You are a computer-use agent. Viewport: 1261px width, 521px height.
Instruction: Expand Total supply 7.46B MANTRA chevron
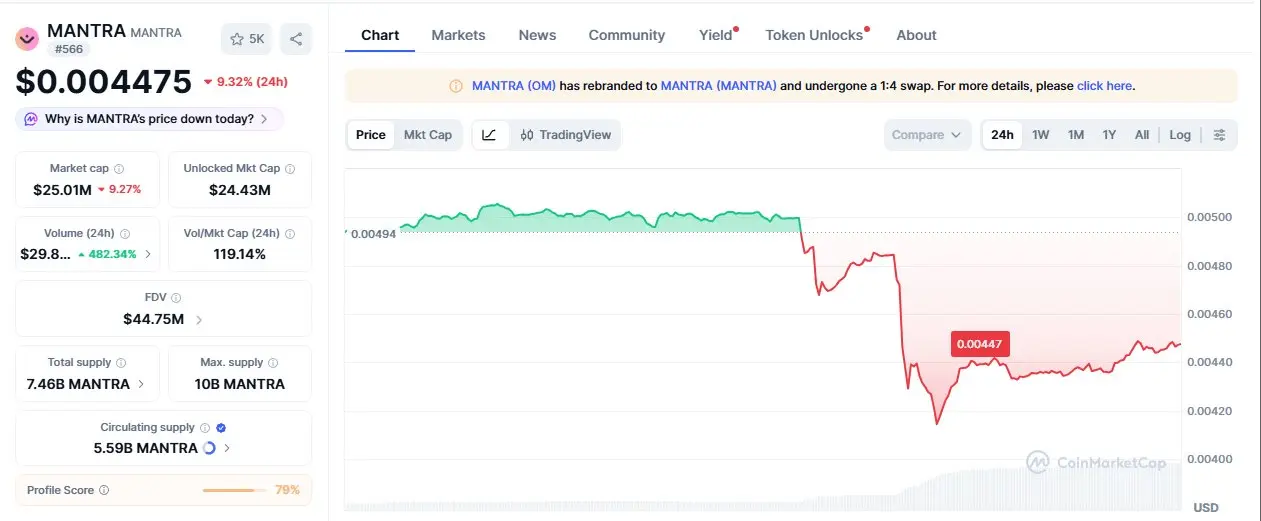coord(140,384)
